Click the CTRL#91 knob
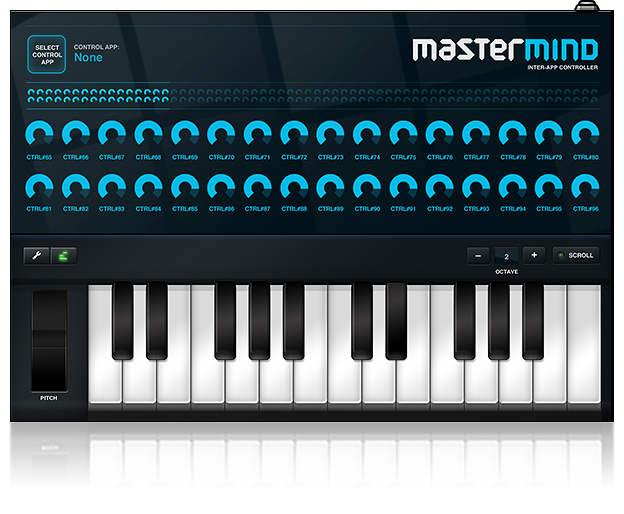 tap(403, 186)
